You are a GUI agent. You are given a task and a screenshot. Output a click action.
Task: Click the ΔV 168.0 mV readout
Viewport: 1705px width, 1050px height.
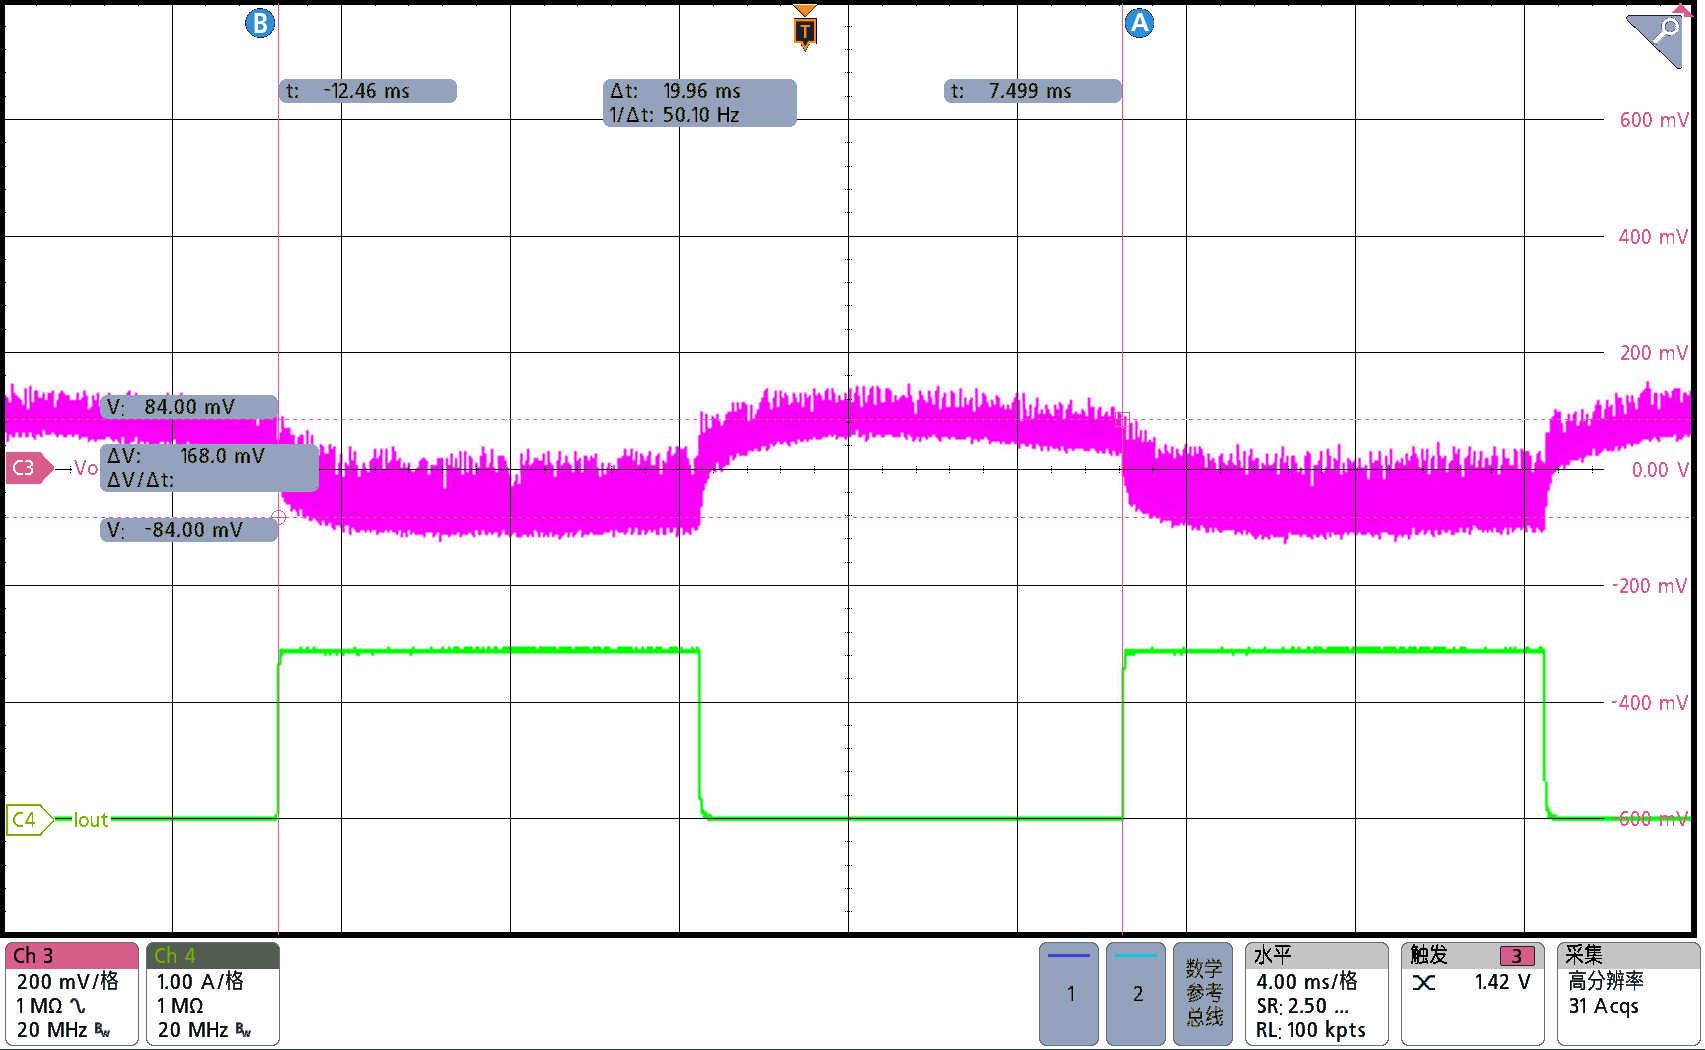(187, 456)
